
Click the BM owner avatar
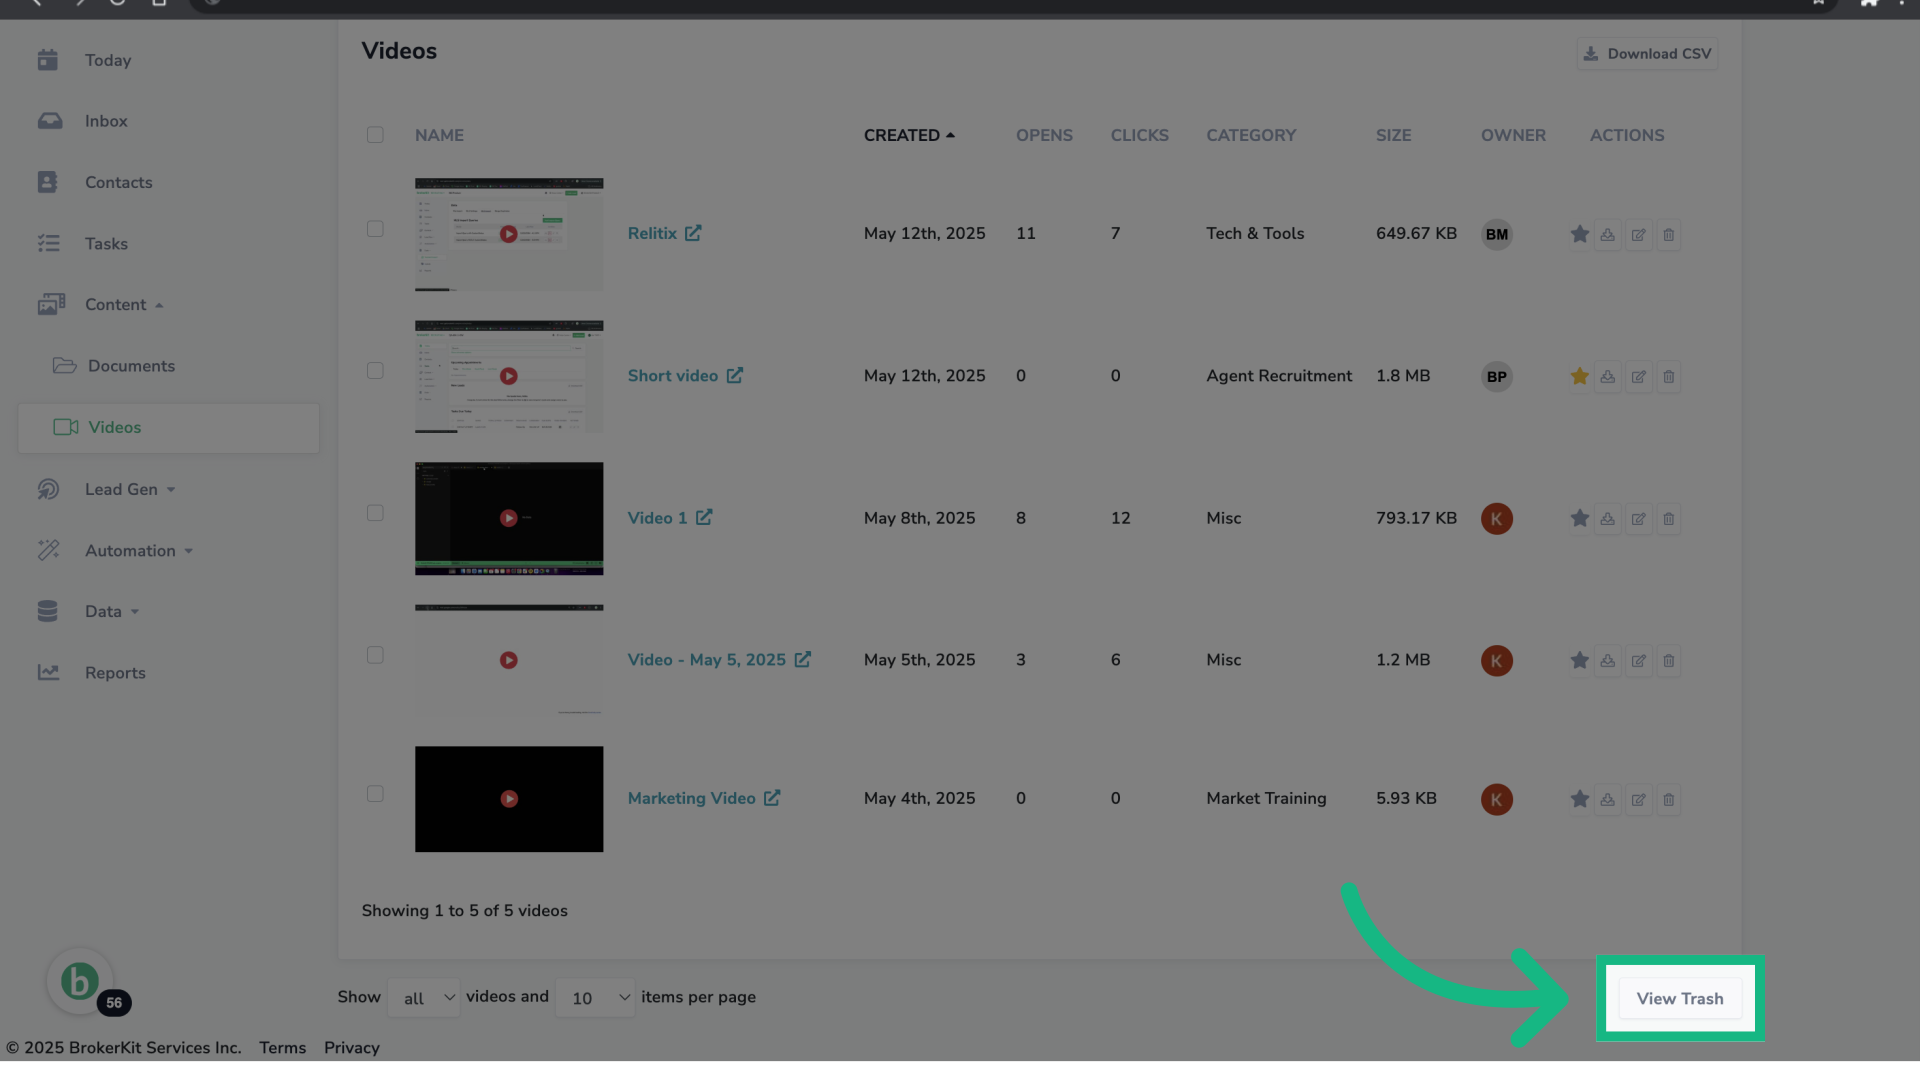point(1496,235)
